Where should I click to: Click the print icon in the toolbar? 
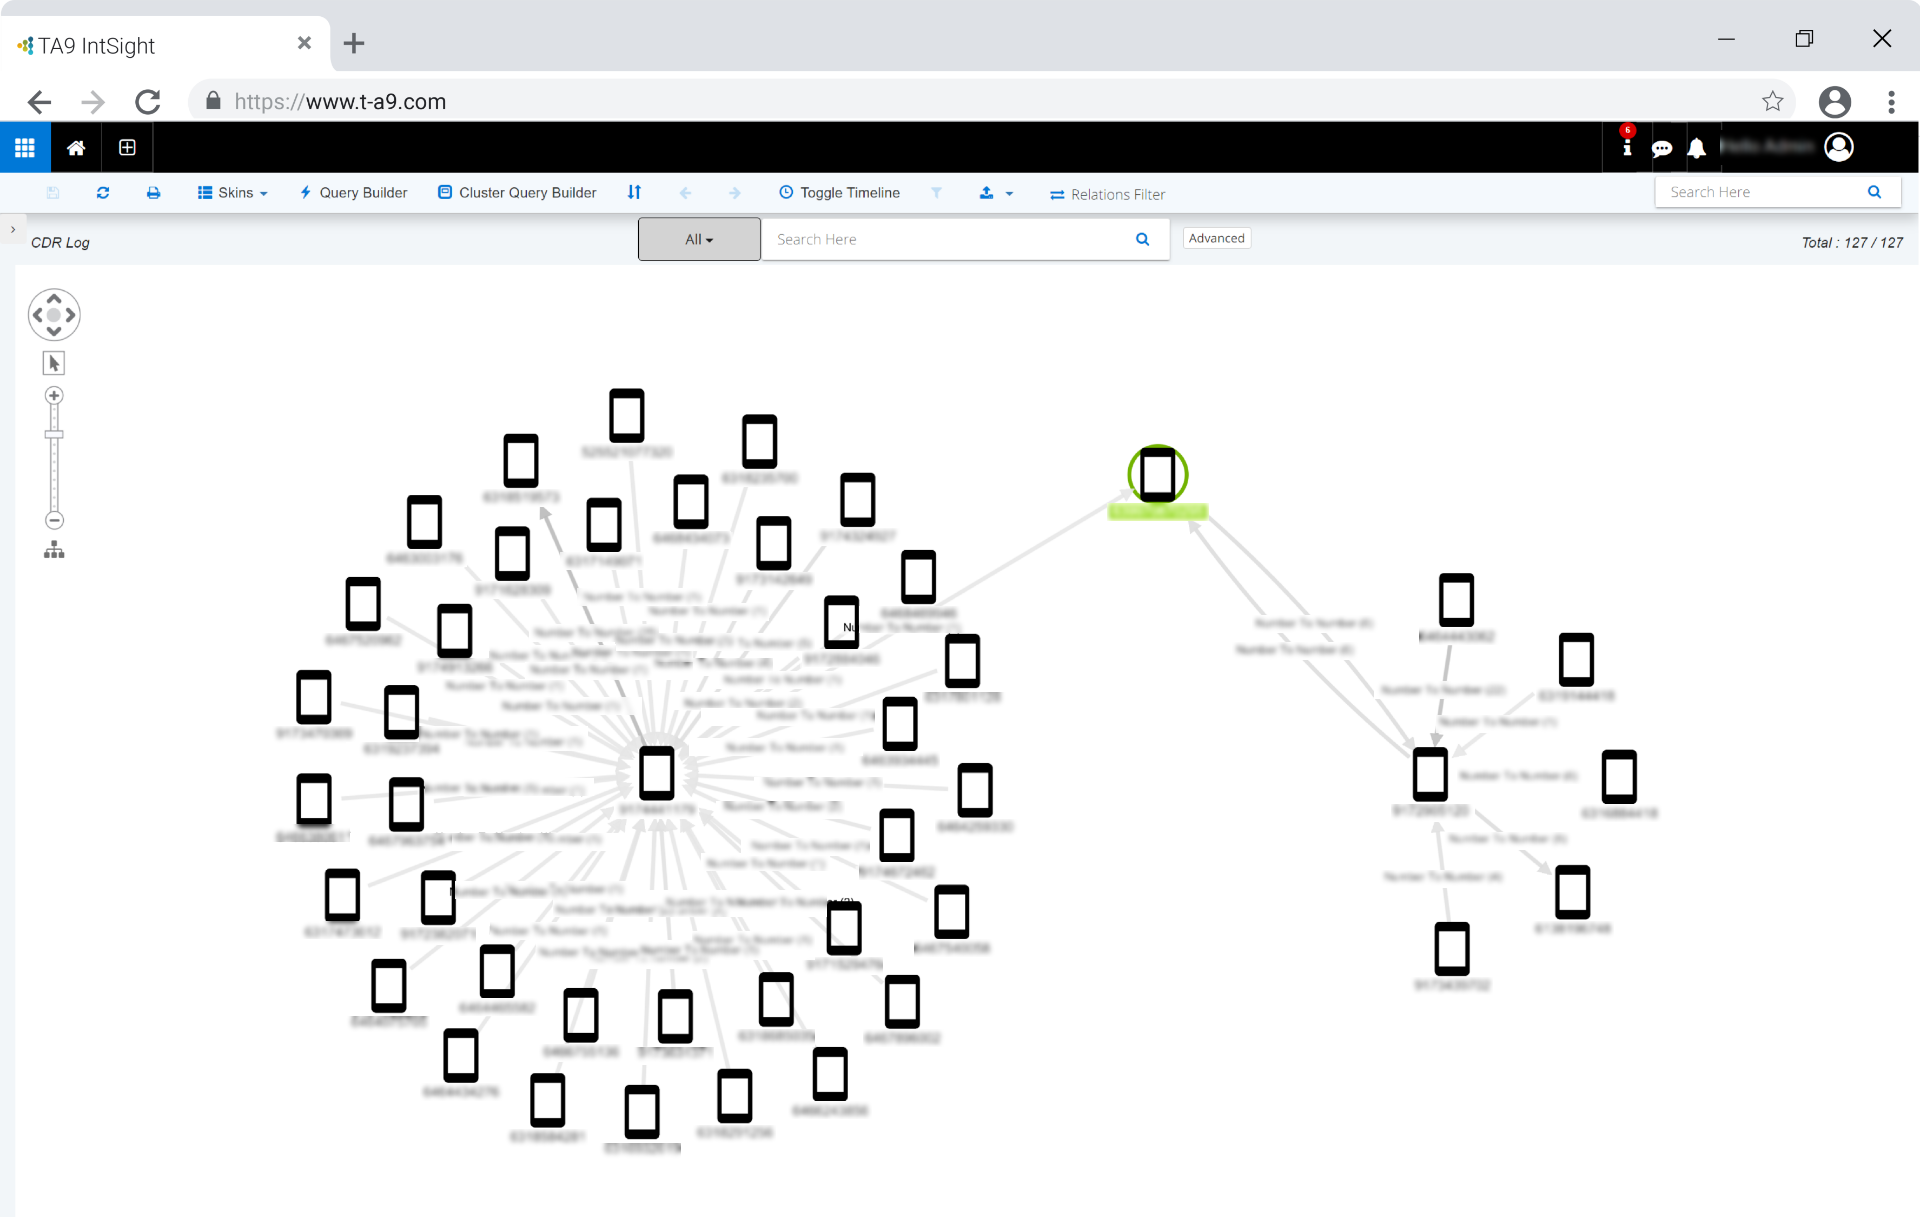click(153, 193)
